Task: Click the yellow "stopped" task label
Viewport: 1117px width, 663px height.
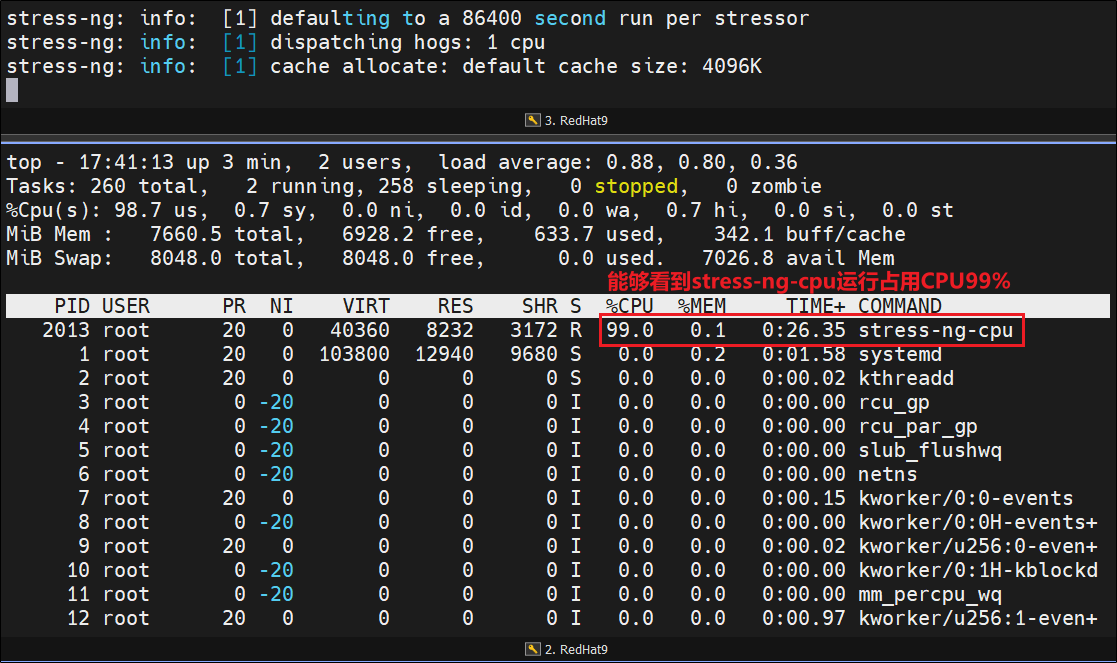Action: pyautogui.click(x=636, y=186)
